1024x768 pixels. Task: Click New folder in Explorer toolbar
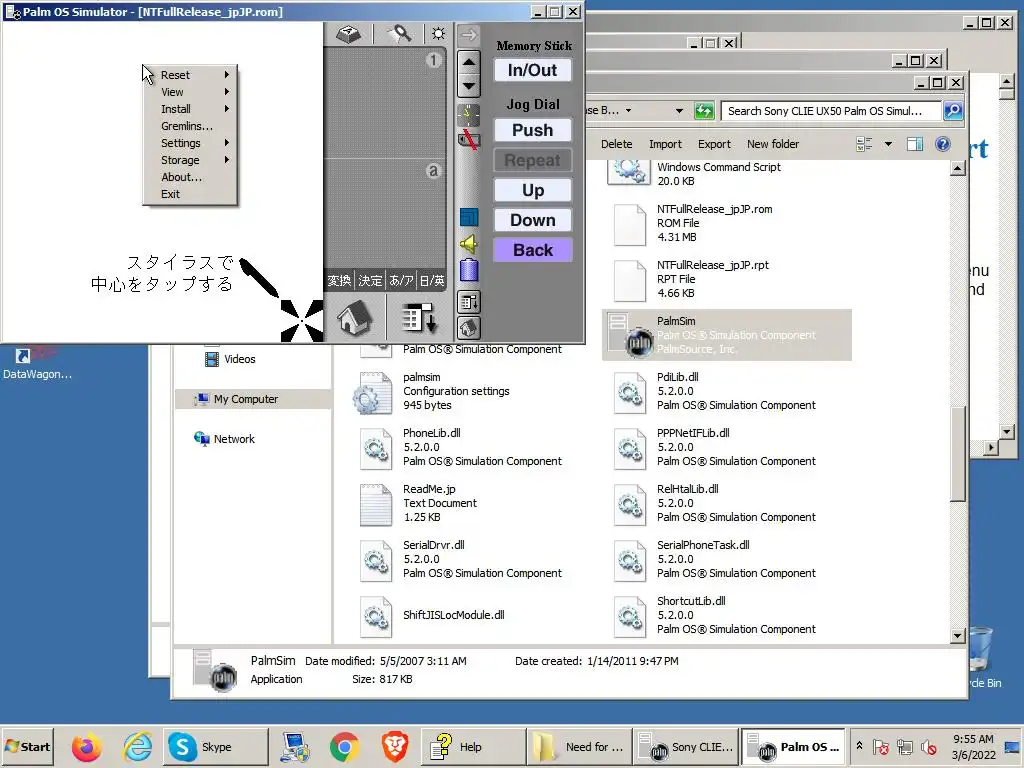(x=773, y=144)
